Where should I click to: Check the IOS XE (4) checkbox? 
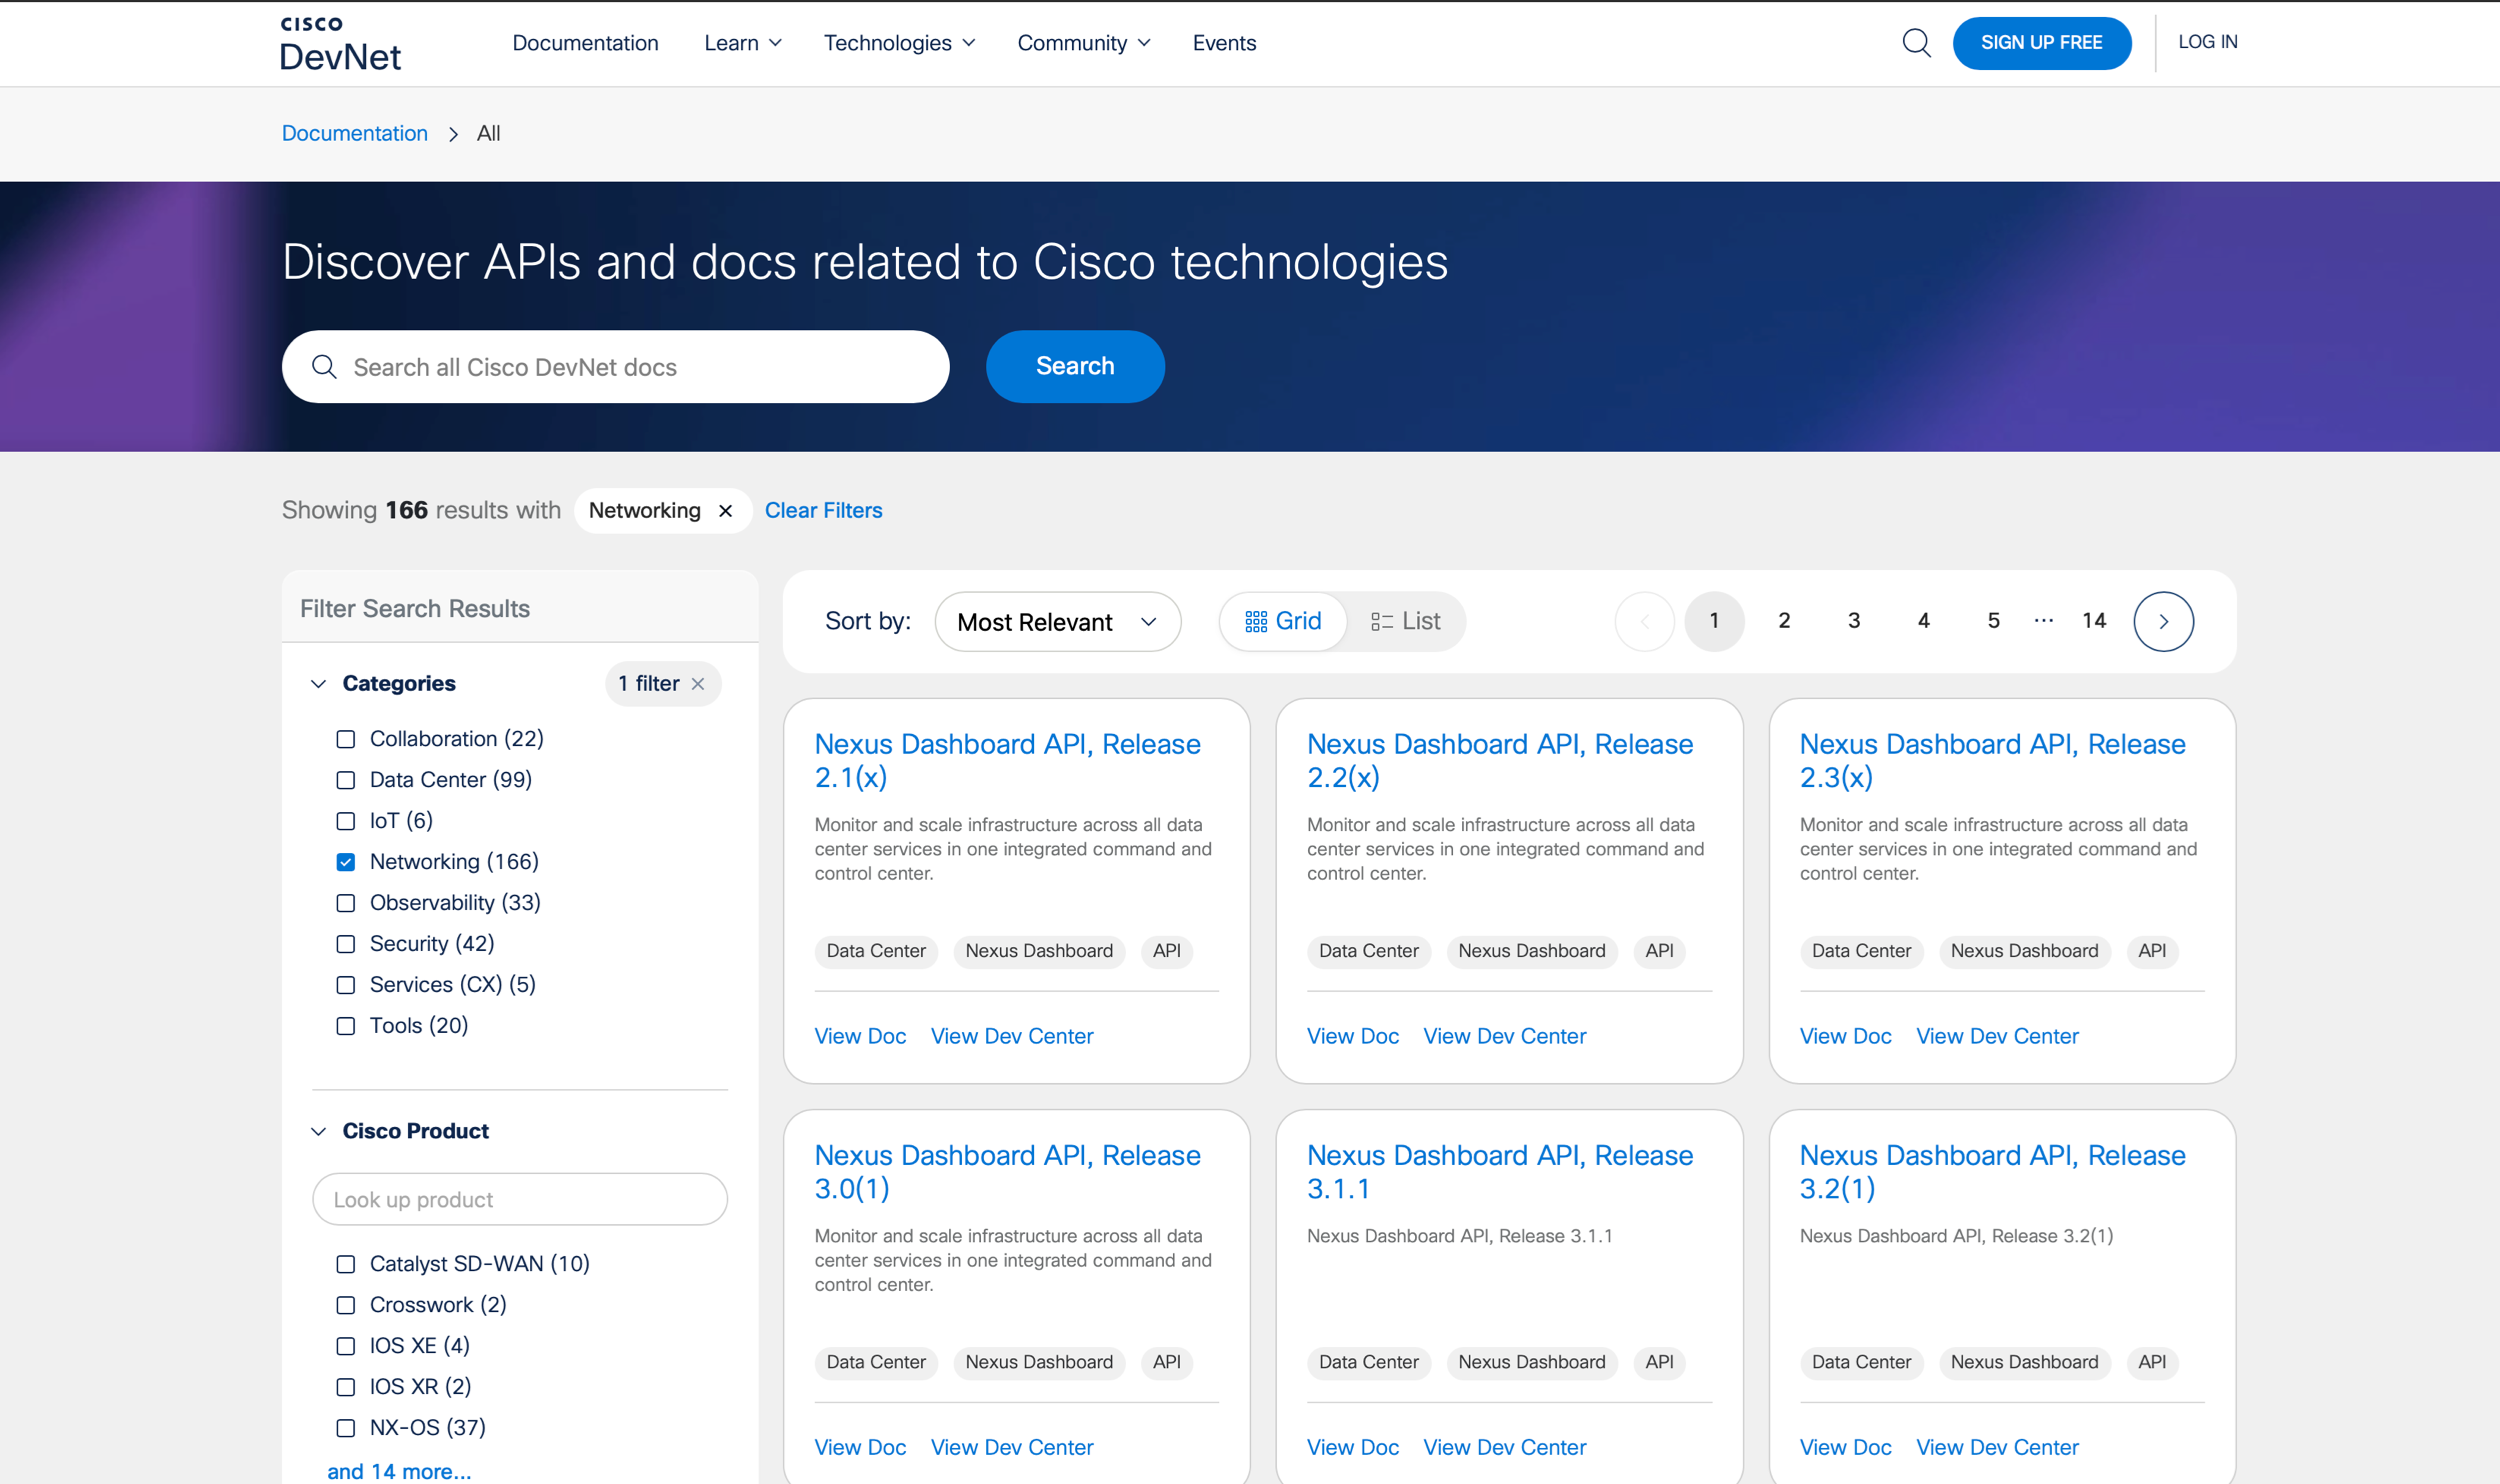click(346, 1346)
